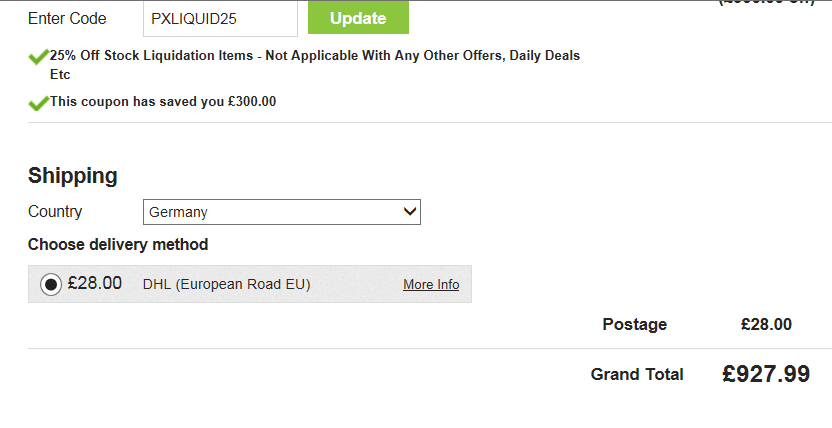Click green checkmark beside coupon saved message
This screenshot has height=428, width=832.
(x=38, y=102)
